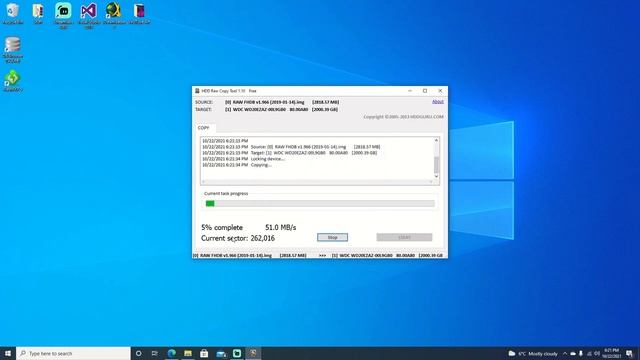This screenshot has width=640, height=360.
Task: Click the log horizontal scrollbar
Action: coord(317,182)
